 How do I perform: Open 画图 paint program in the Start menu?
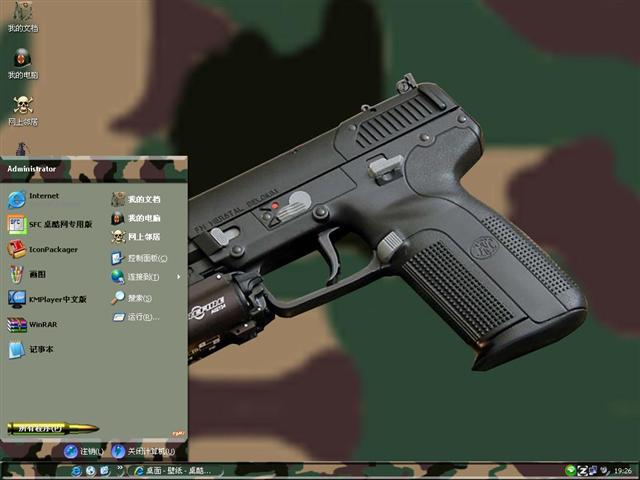(x=27, y=274)
